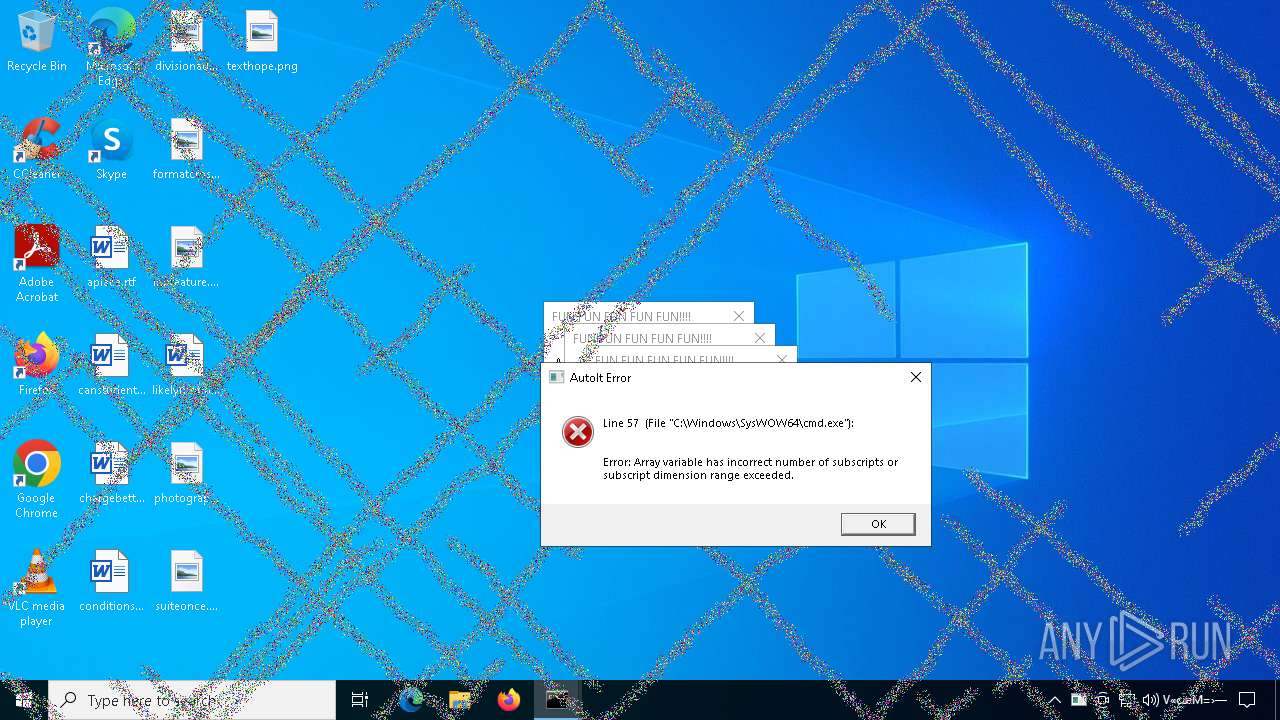Click the taskbar search box

(x=192, y=700)
